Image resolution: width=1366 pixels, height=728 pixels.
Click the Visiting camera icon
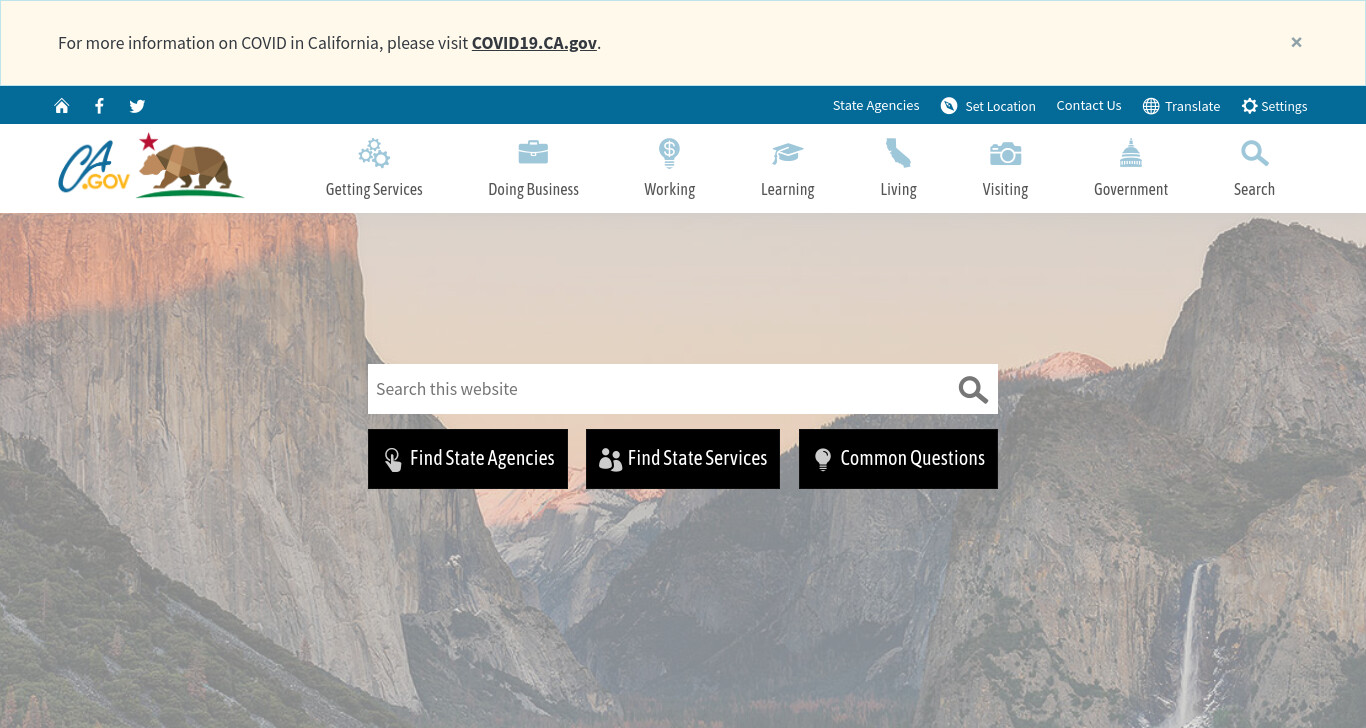1005,153
